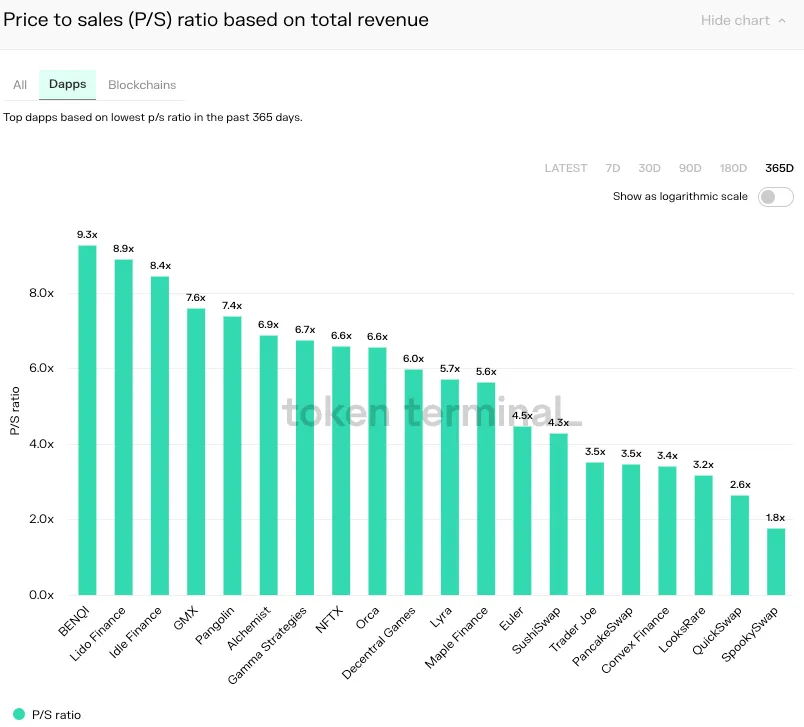Click the QuickSwap bar at 2.6x
The width and height of the screenshot is (804, 727).
coord(740,545)
